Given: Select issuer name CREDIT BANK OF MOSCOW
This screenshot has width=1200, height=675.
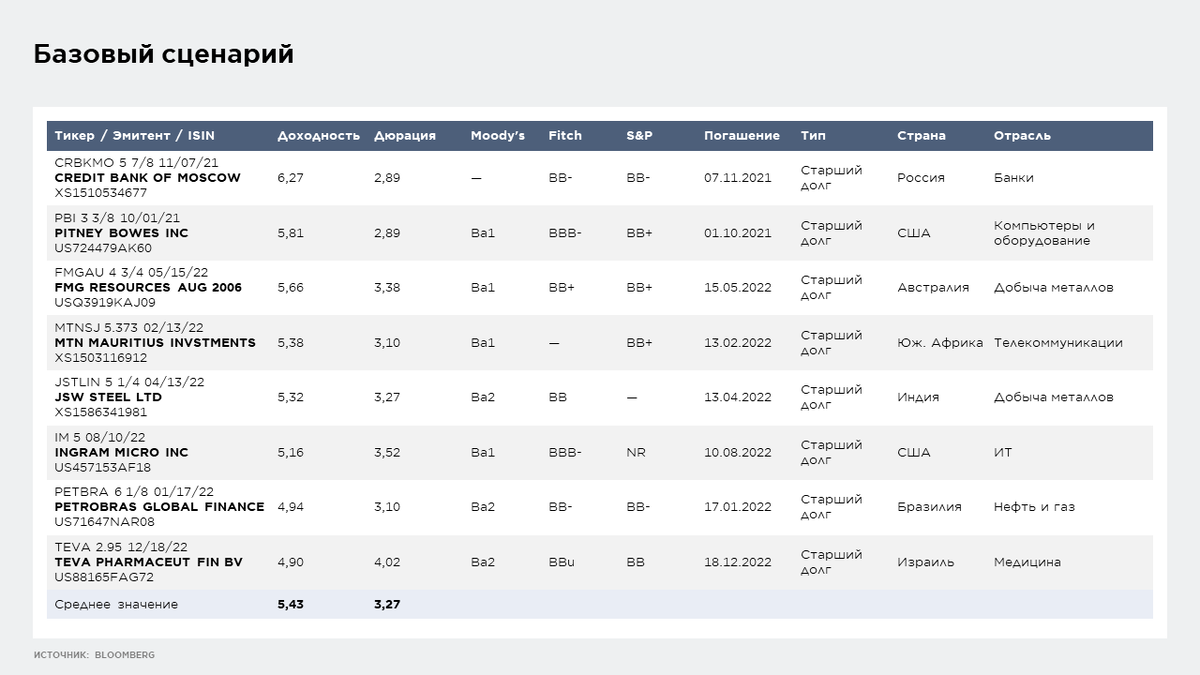Looking at the screenshot, I should [147, 178].
